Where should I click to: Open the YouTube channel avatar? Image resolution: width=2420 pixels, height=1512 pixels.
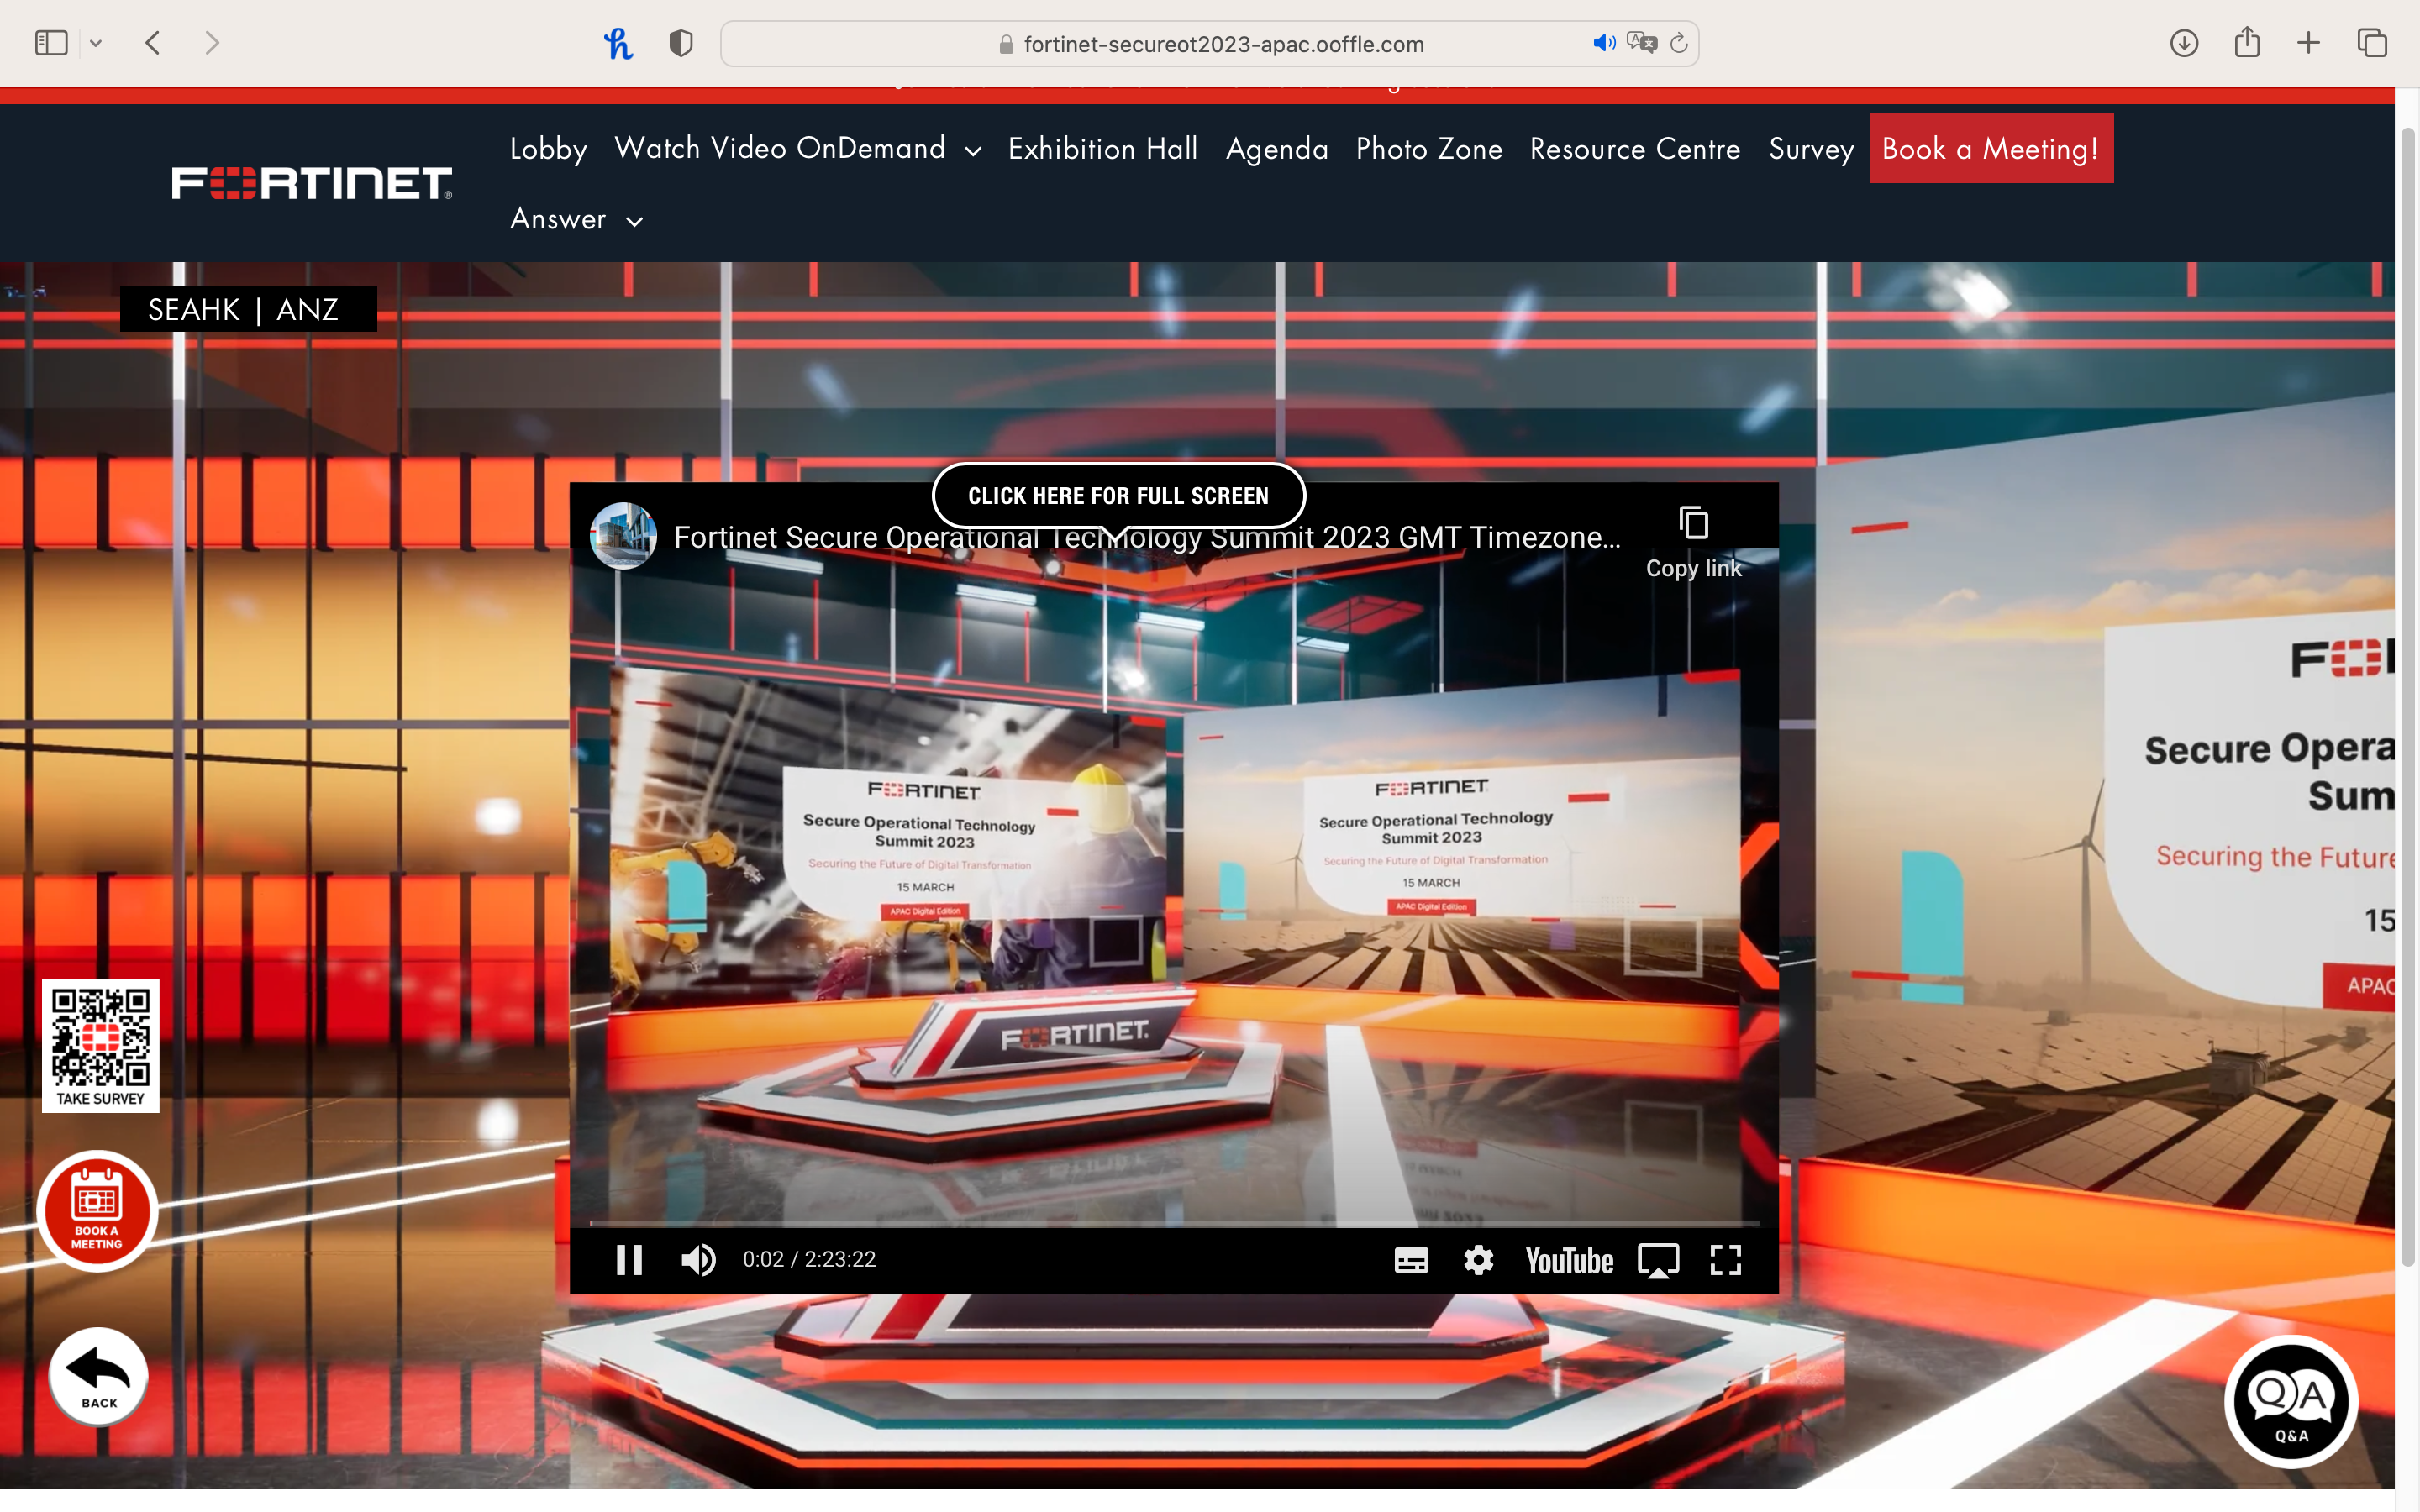click(623, 536)
